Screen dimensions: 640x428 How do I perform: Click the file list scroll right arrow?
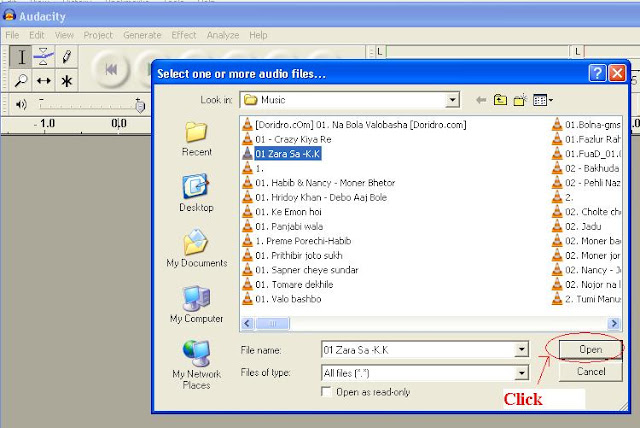[x=614, y=324]
